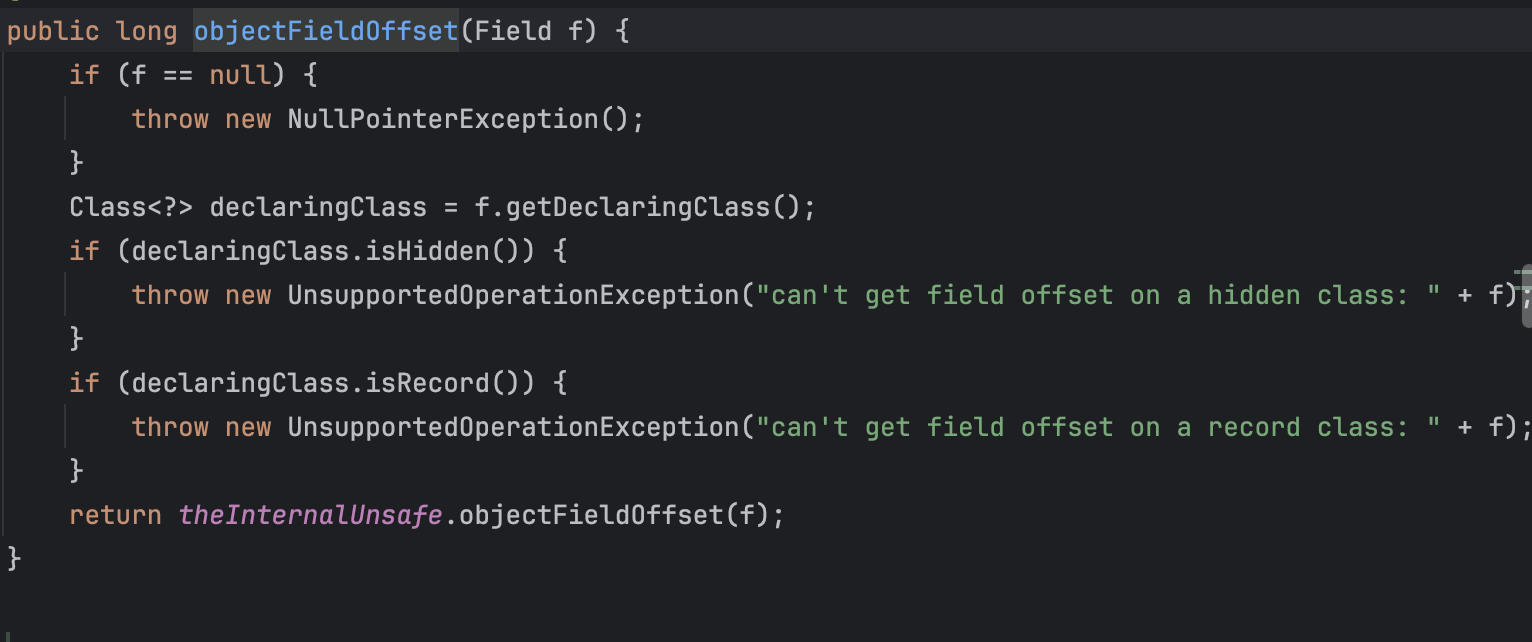Click the null keyword in the first if

click(x=240, y=75)
